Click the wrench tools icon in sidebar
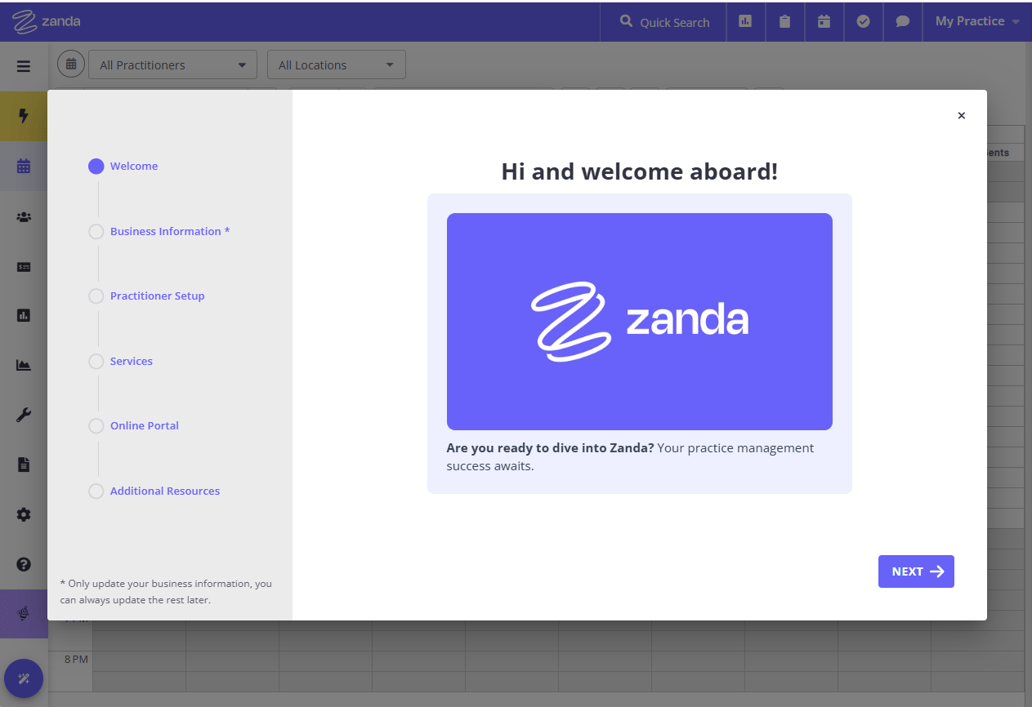 click(23, 415)
